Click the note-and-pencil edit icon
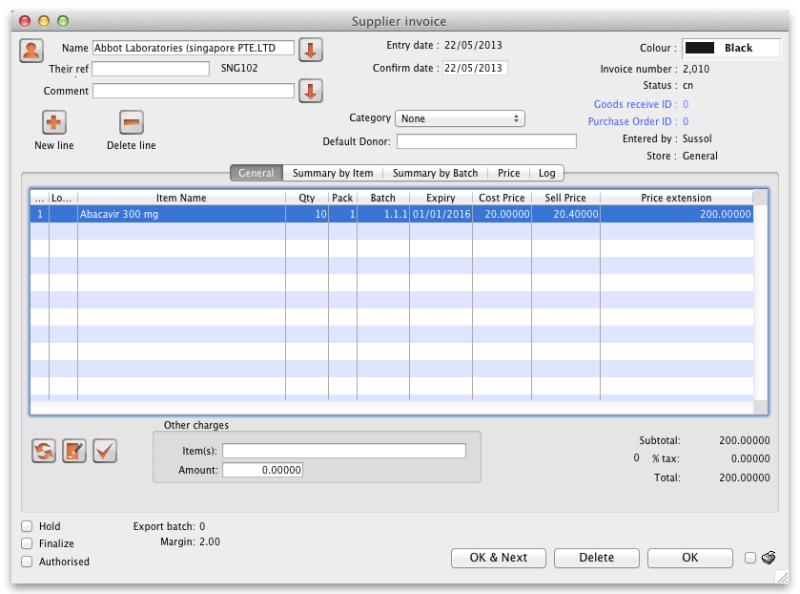The height and width of the screenshot is (594, 800). pyautogui.click(x=74, y=451)
